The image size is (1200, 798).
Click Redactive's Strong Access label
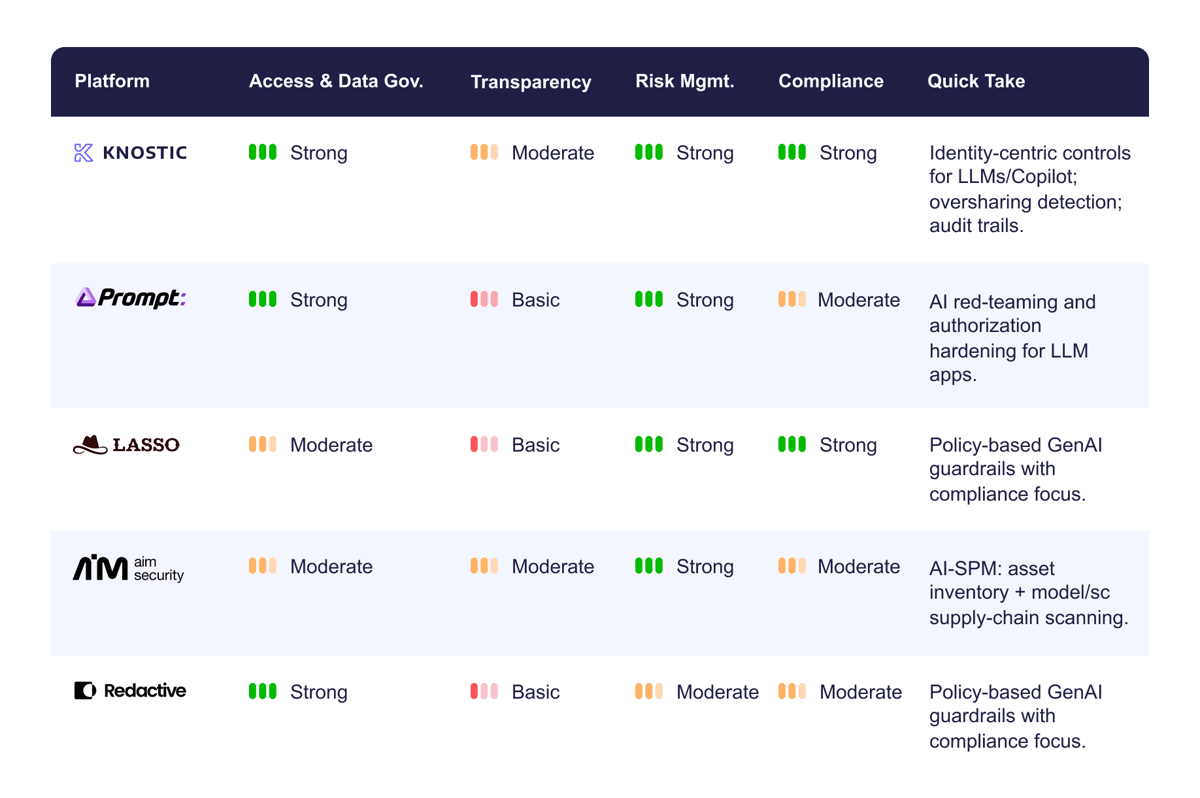(319, 692)
